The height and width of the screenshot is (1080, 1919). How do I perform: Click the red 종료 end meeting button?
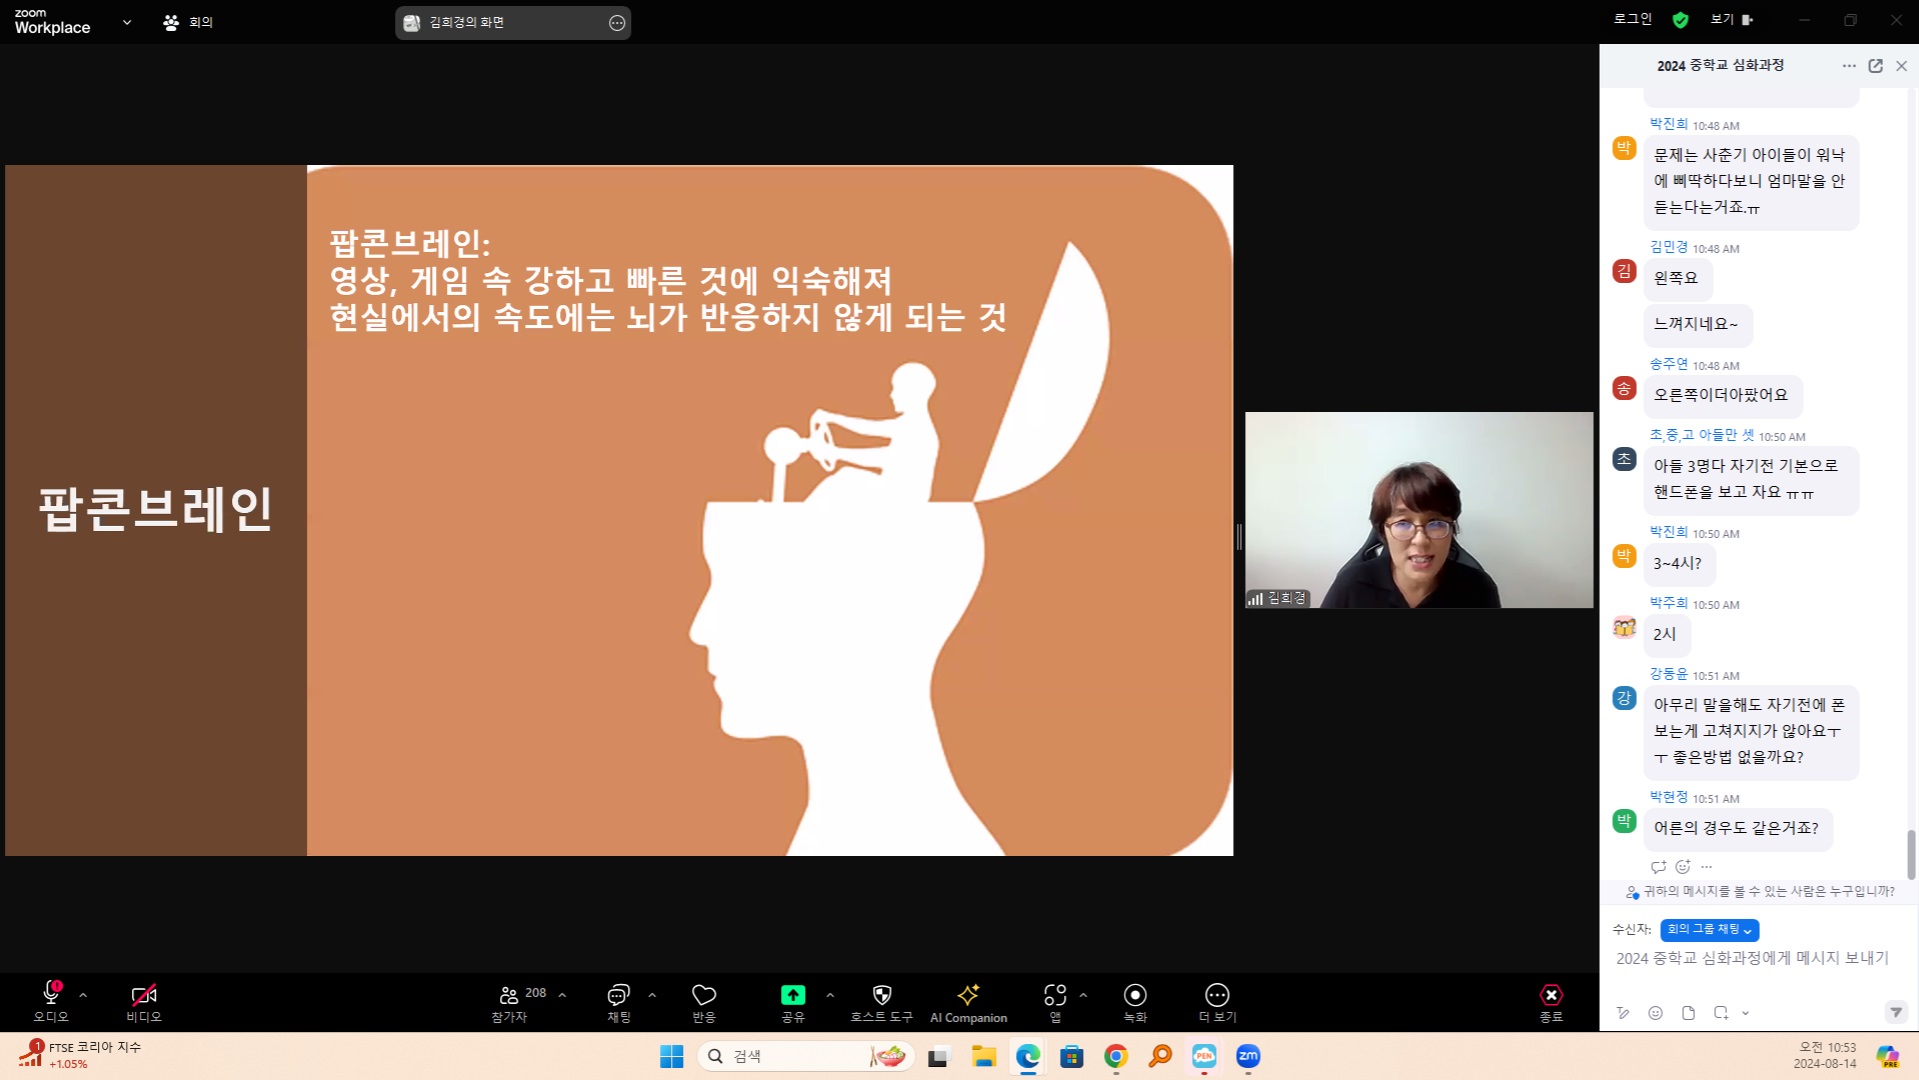coord(1551,1002)
